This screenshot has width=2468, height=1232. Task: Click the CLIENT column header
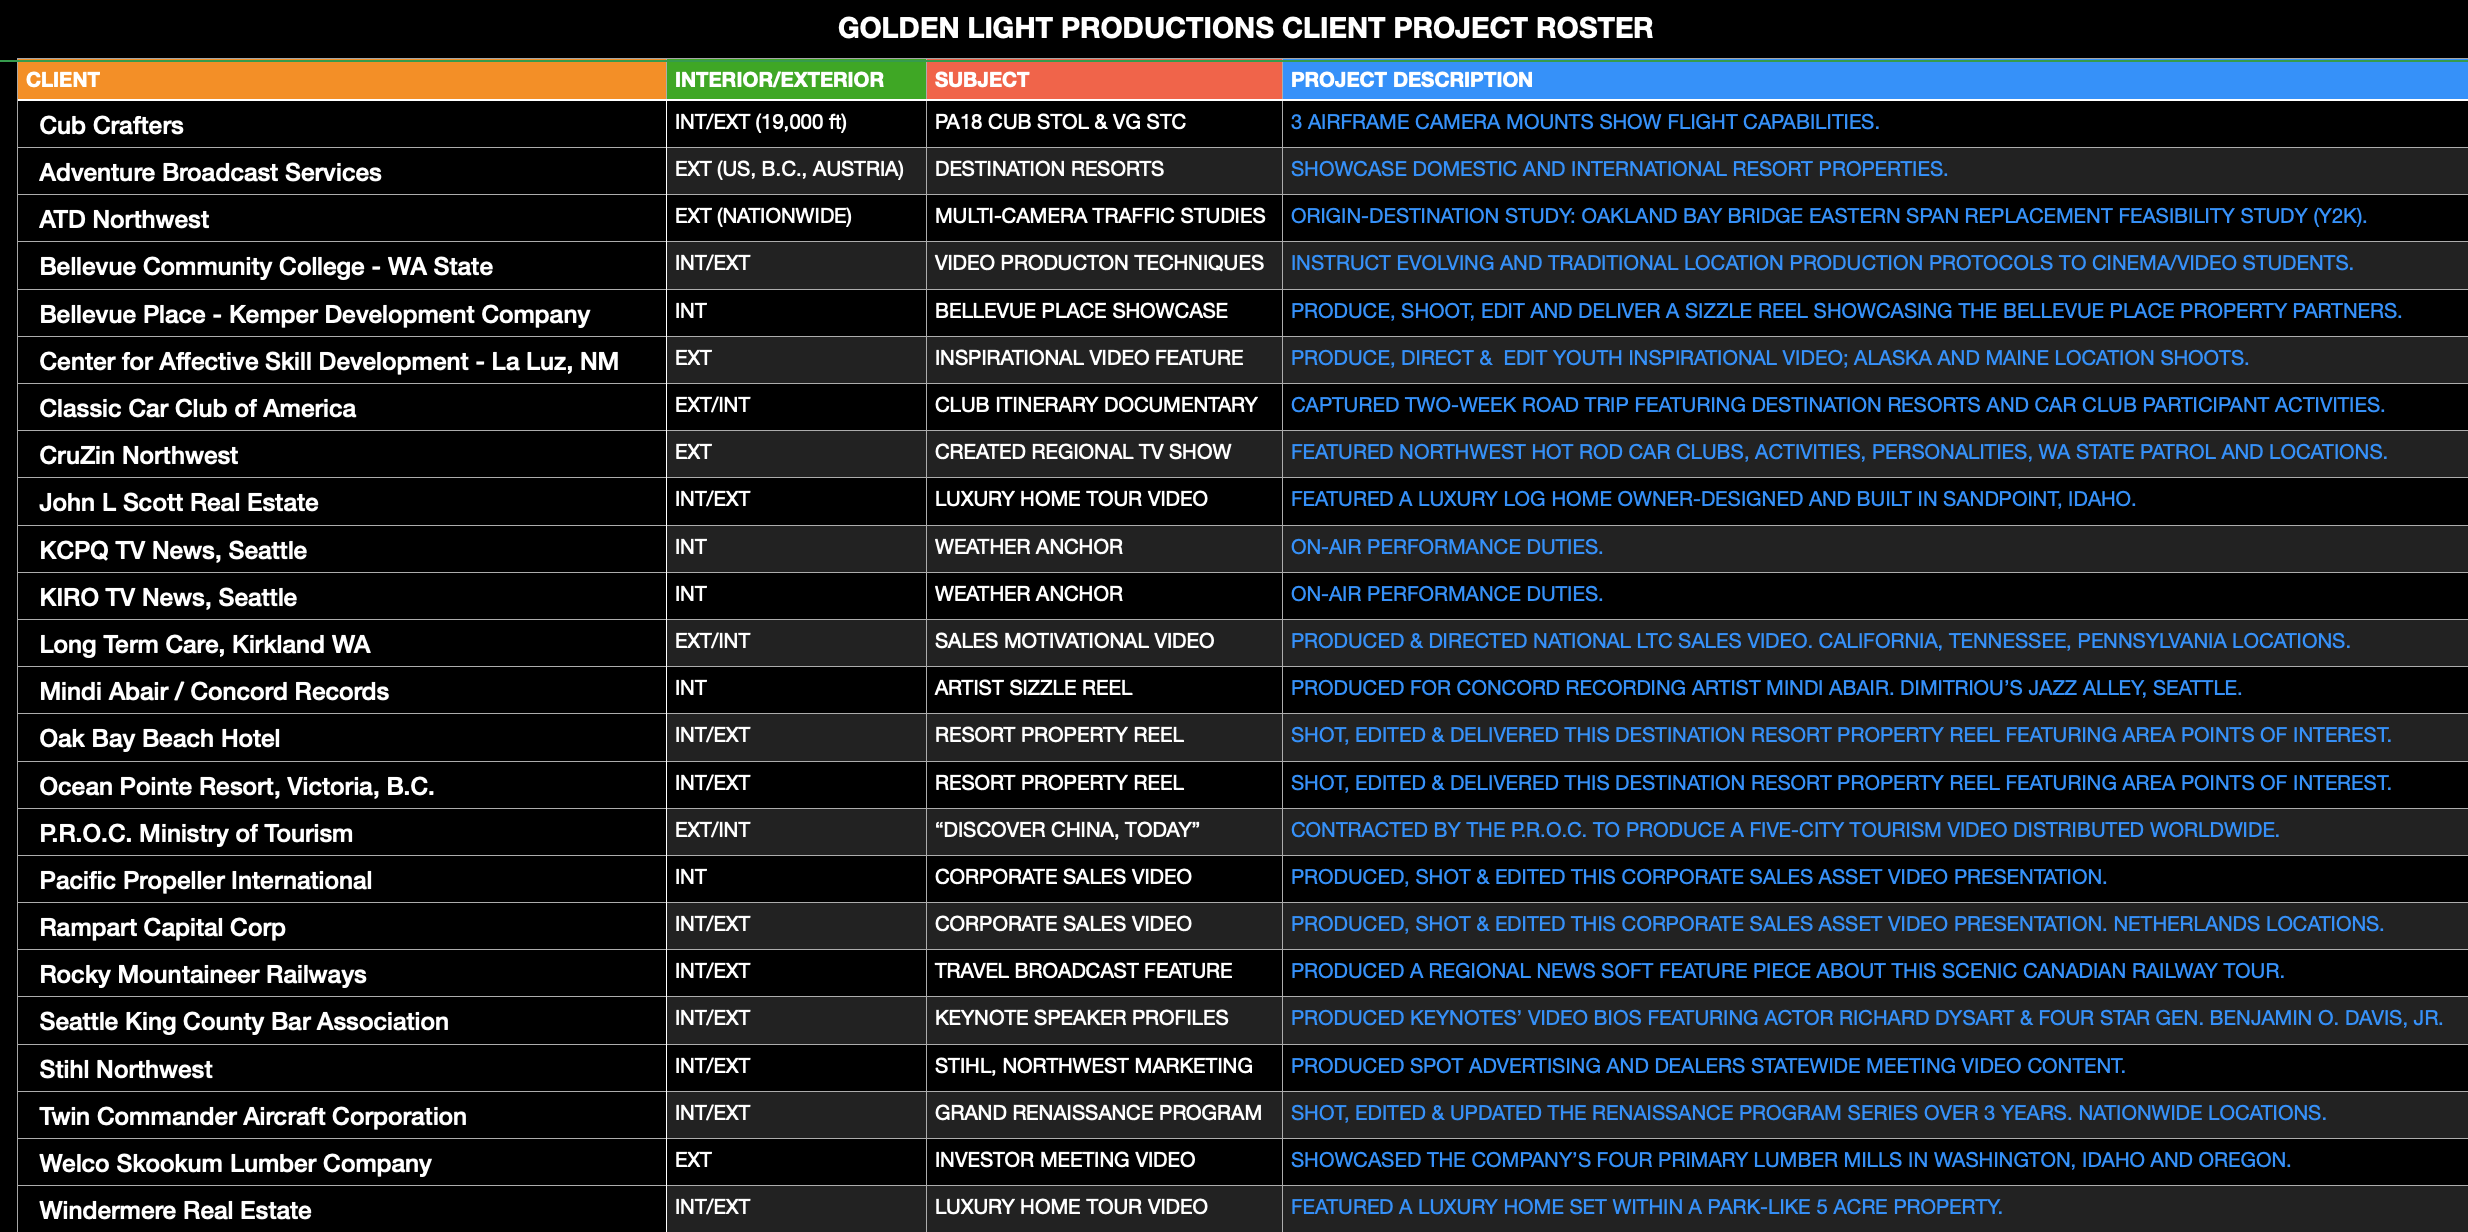(x=62, y=80)
